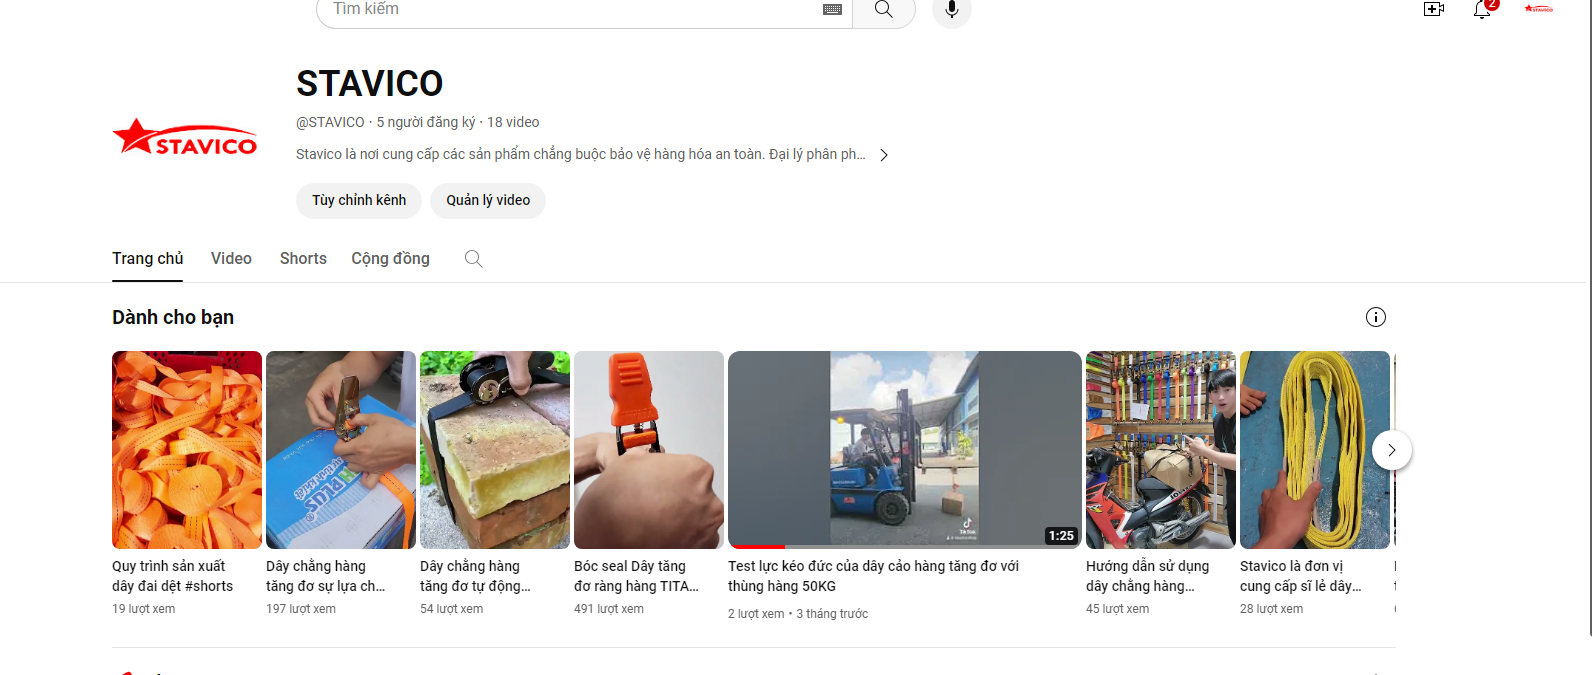Open the notifications bell

point(1482,10)
